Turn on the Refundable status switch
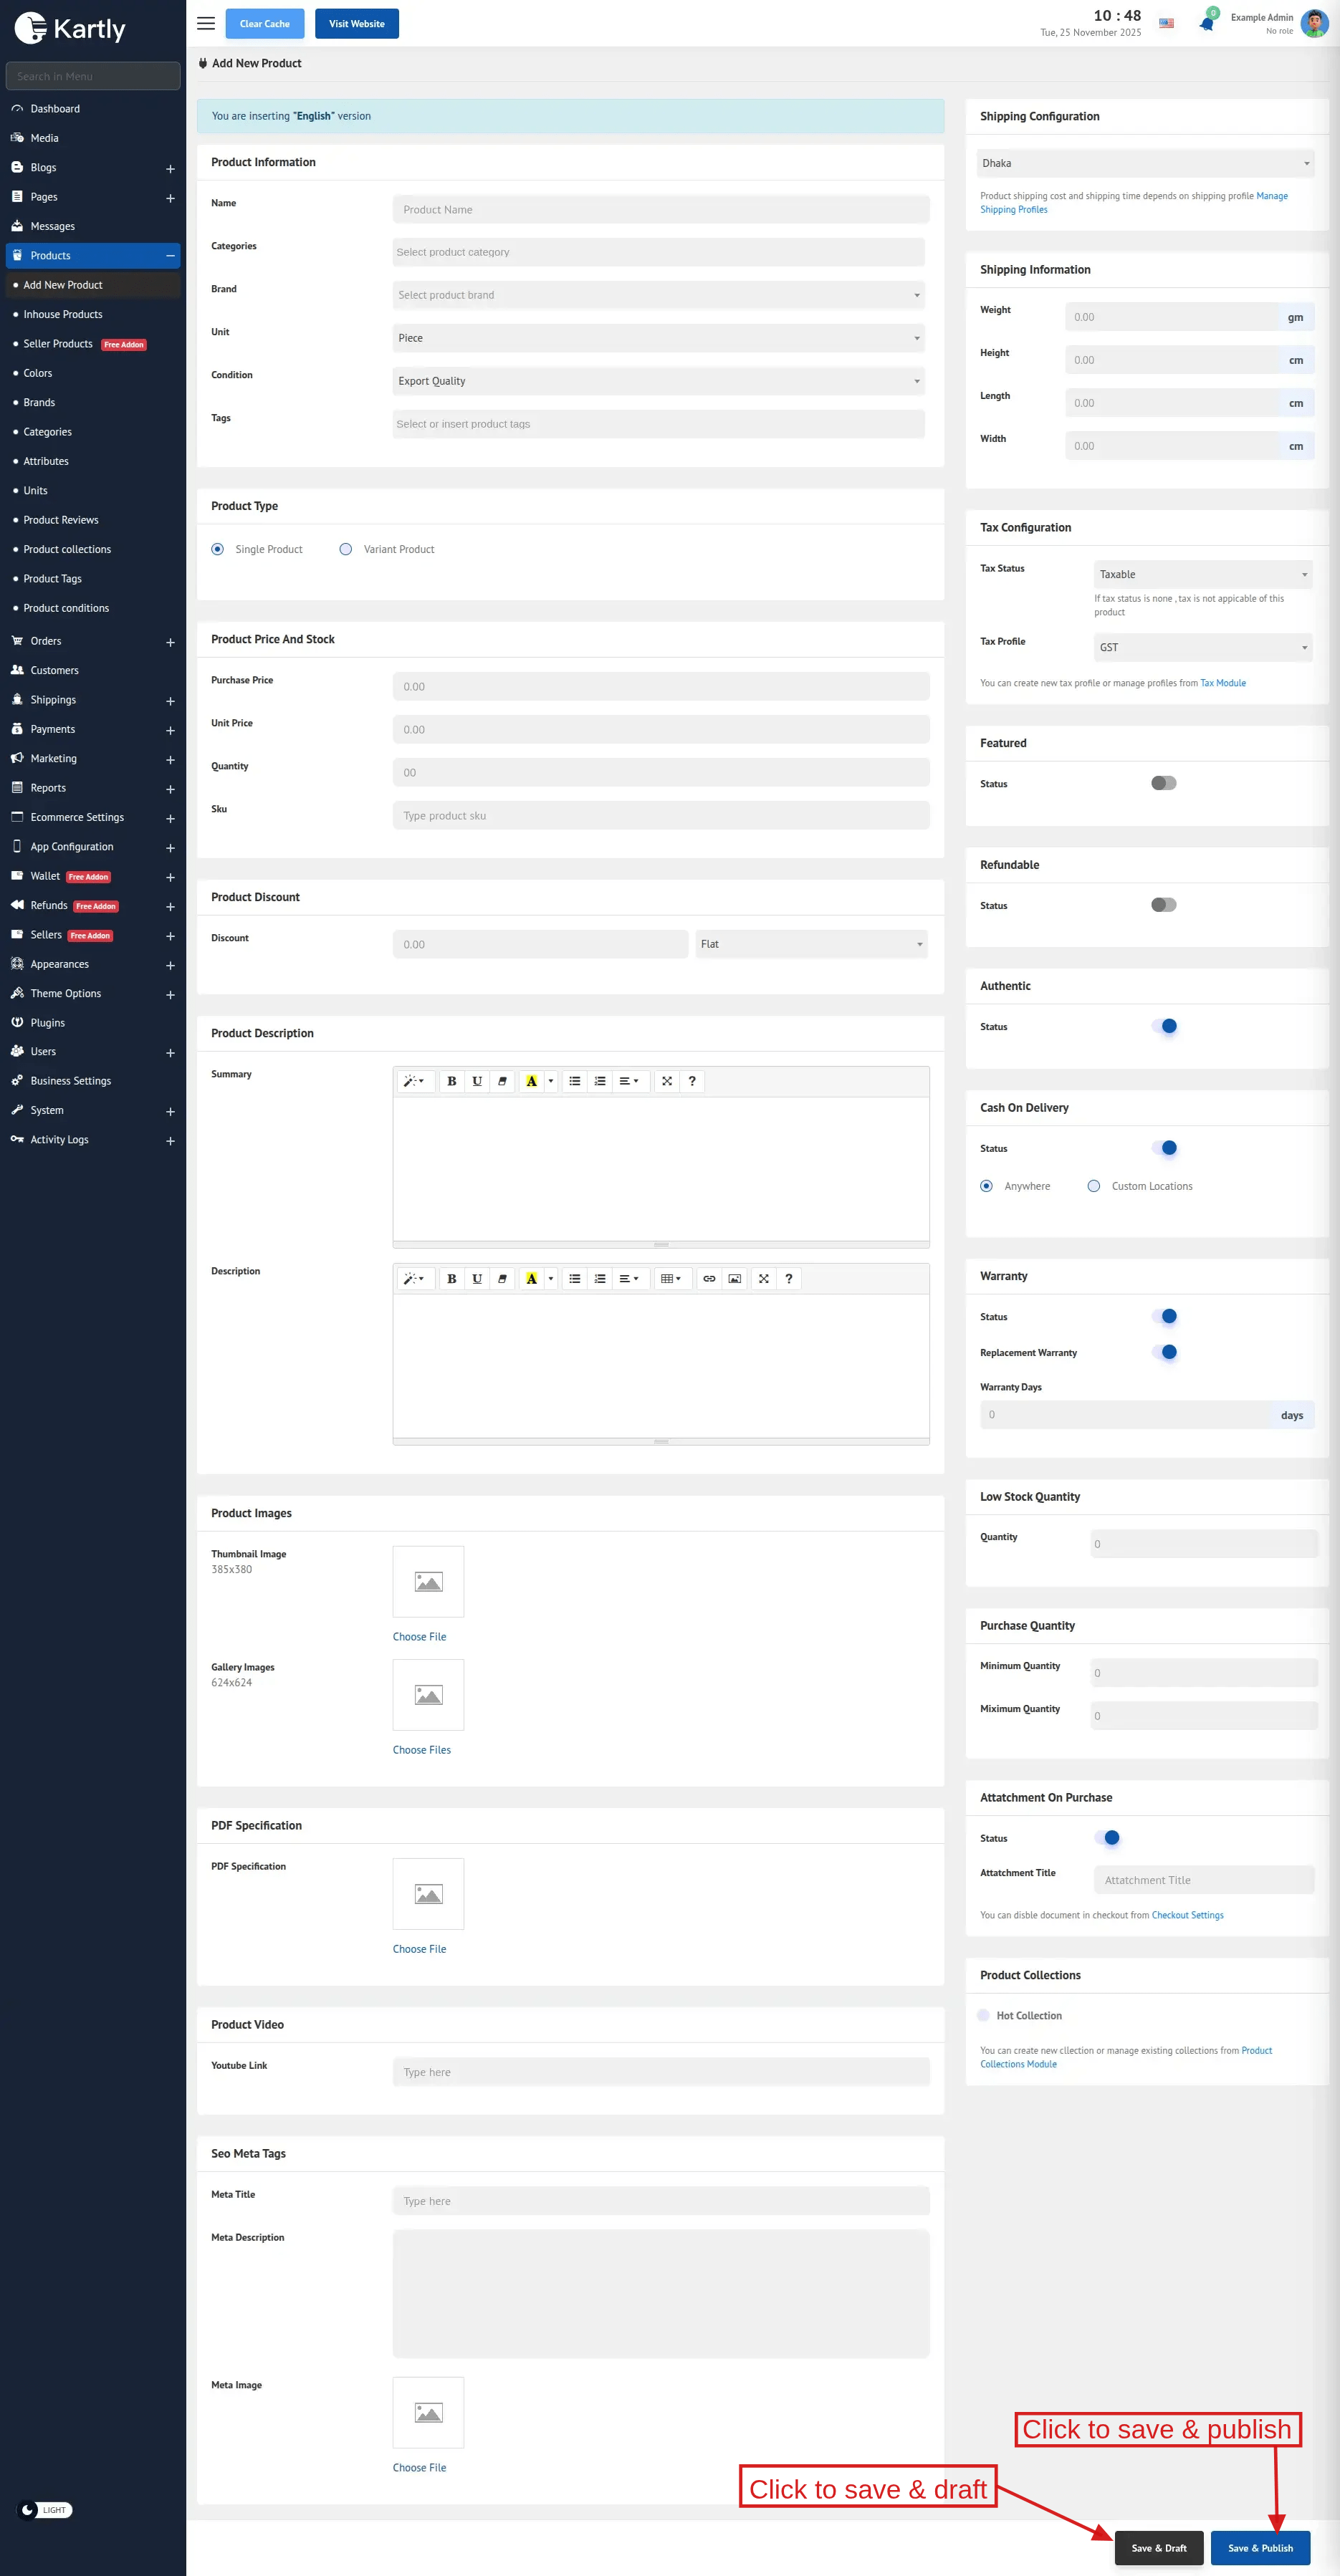 1163,905
